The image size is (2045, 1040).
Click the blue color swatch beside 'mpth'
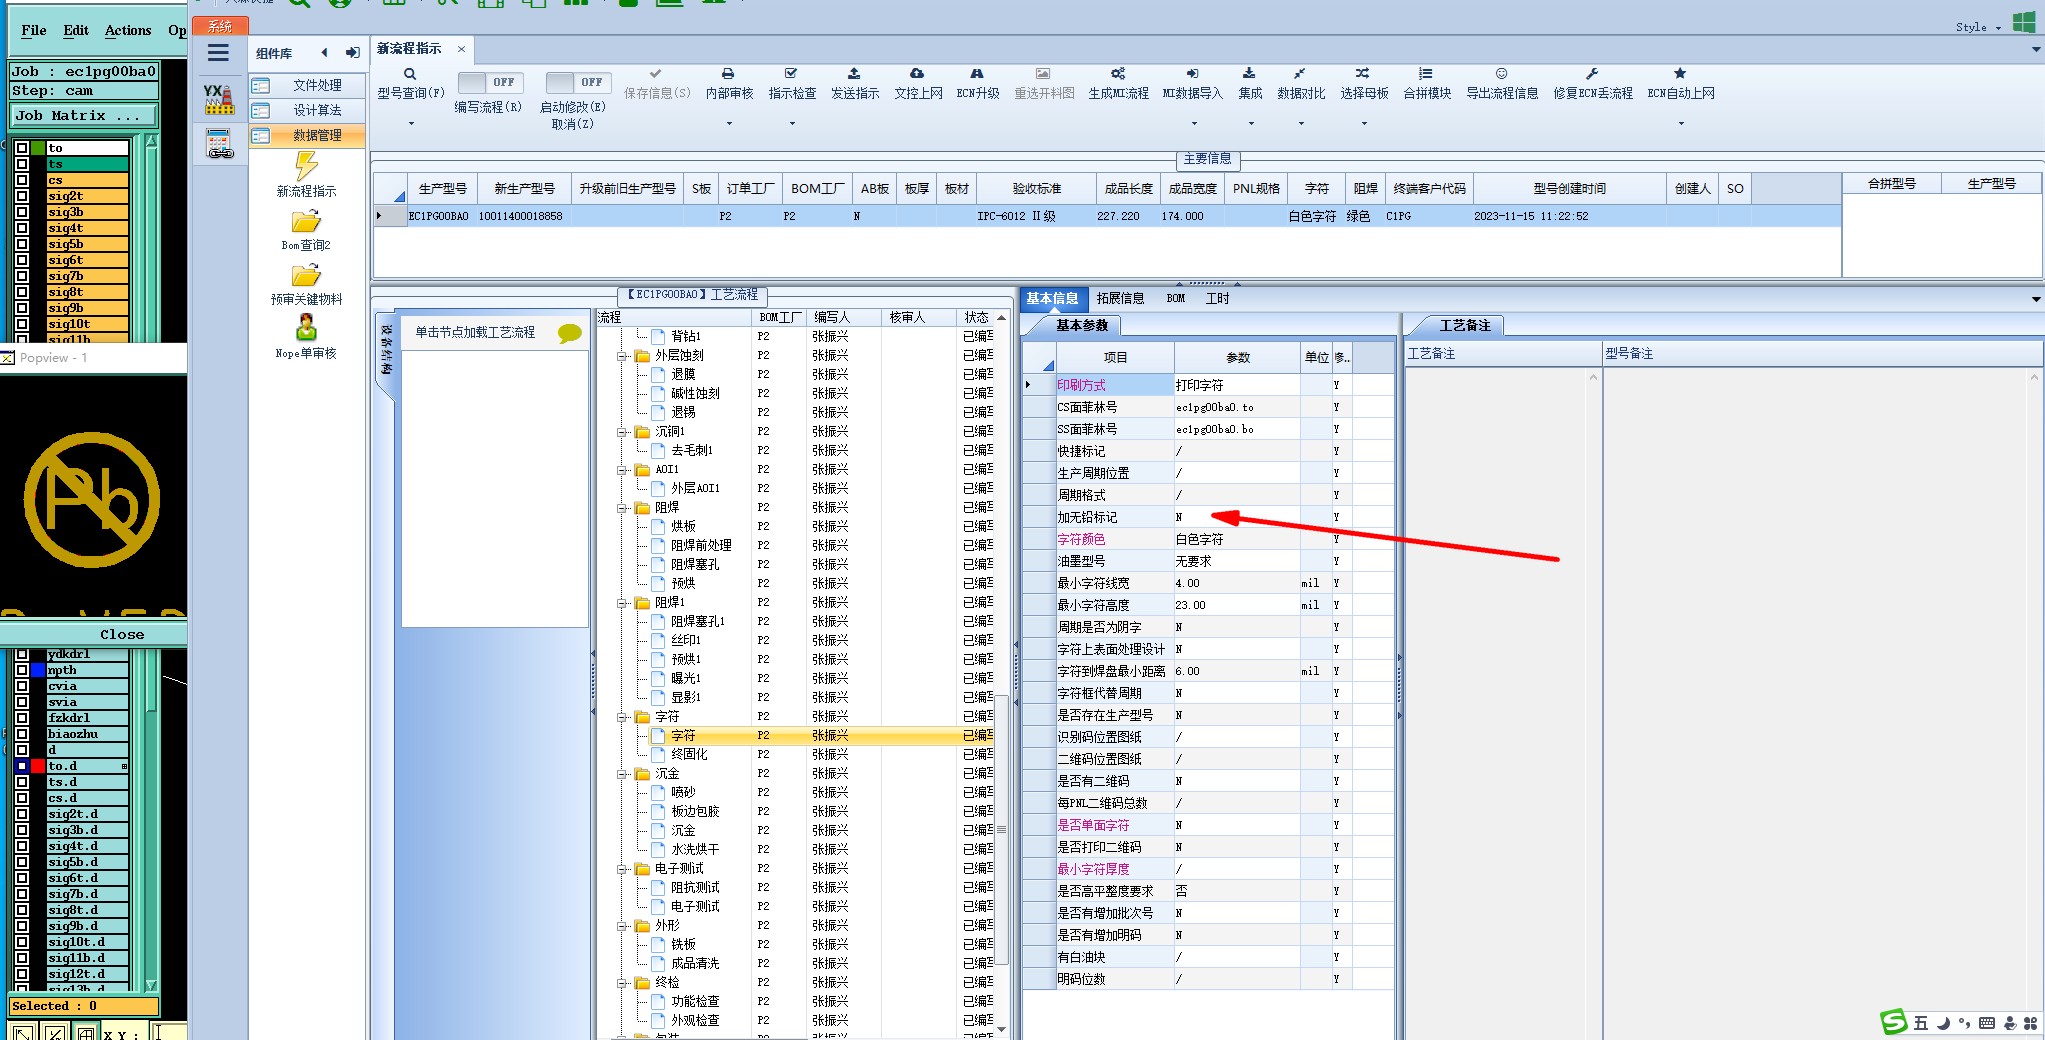coord(38,670)
